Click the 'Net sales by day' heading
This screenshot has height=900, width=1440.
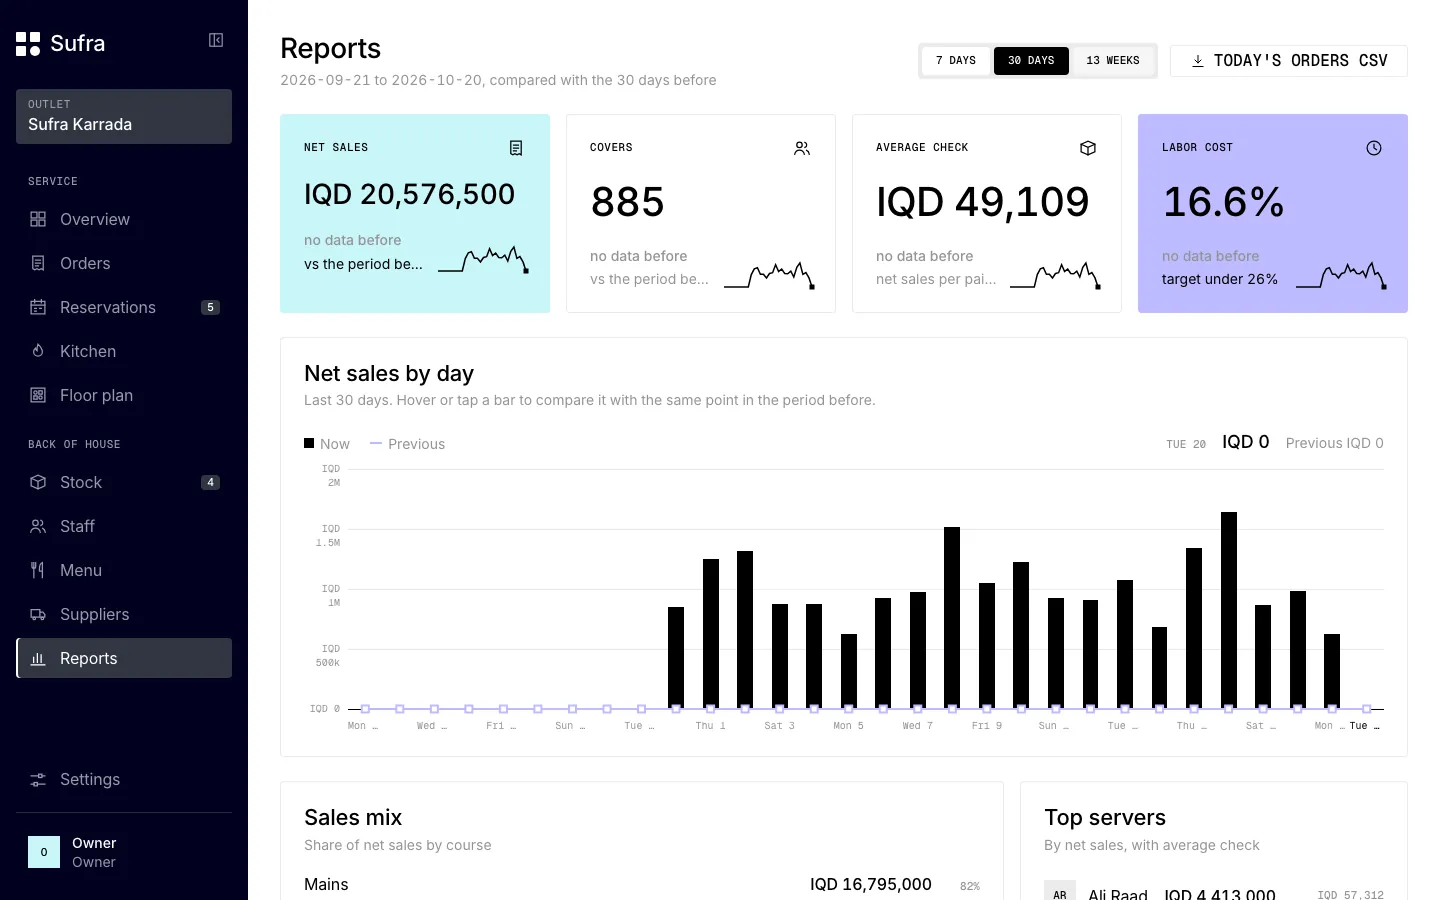pos(389,373)
